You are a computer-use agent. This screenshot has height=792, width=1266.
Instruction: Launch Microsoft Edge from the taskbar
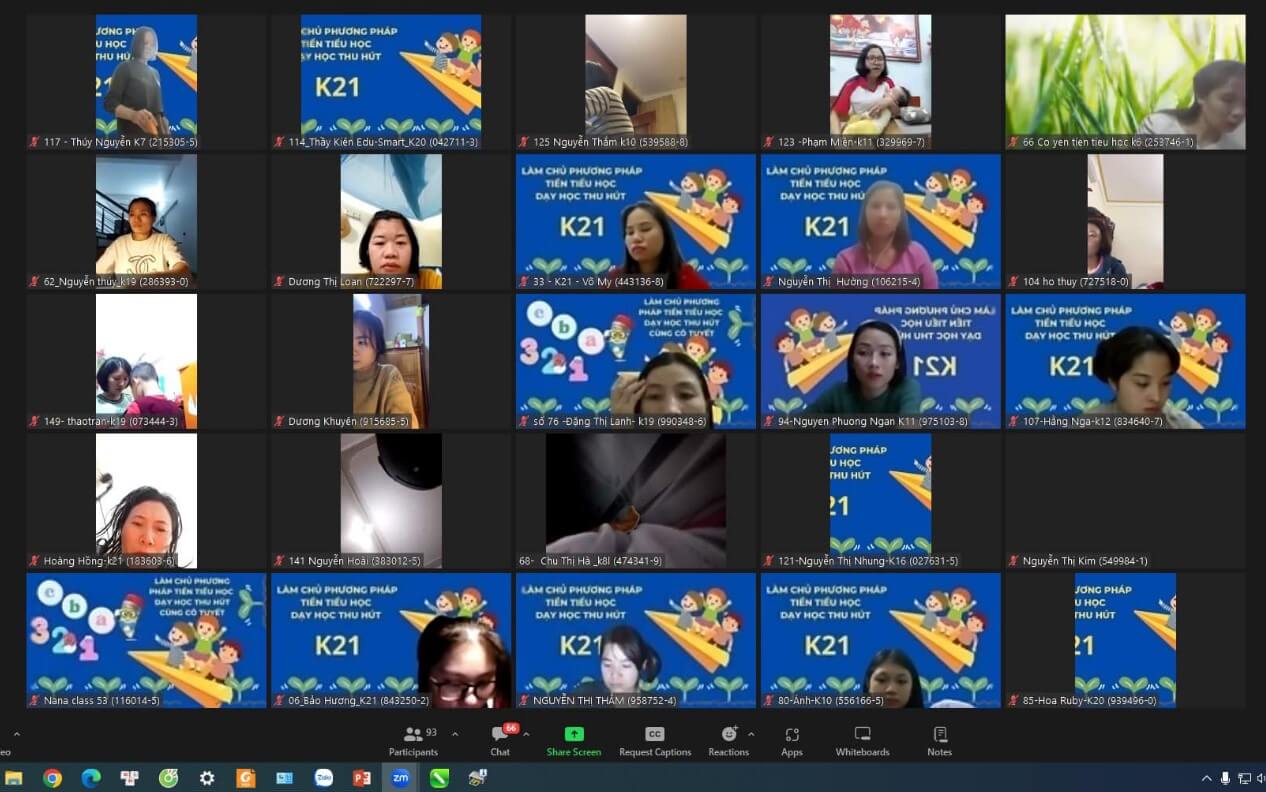[x=91, y=778]
